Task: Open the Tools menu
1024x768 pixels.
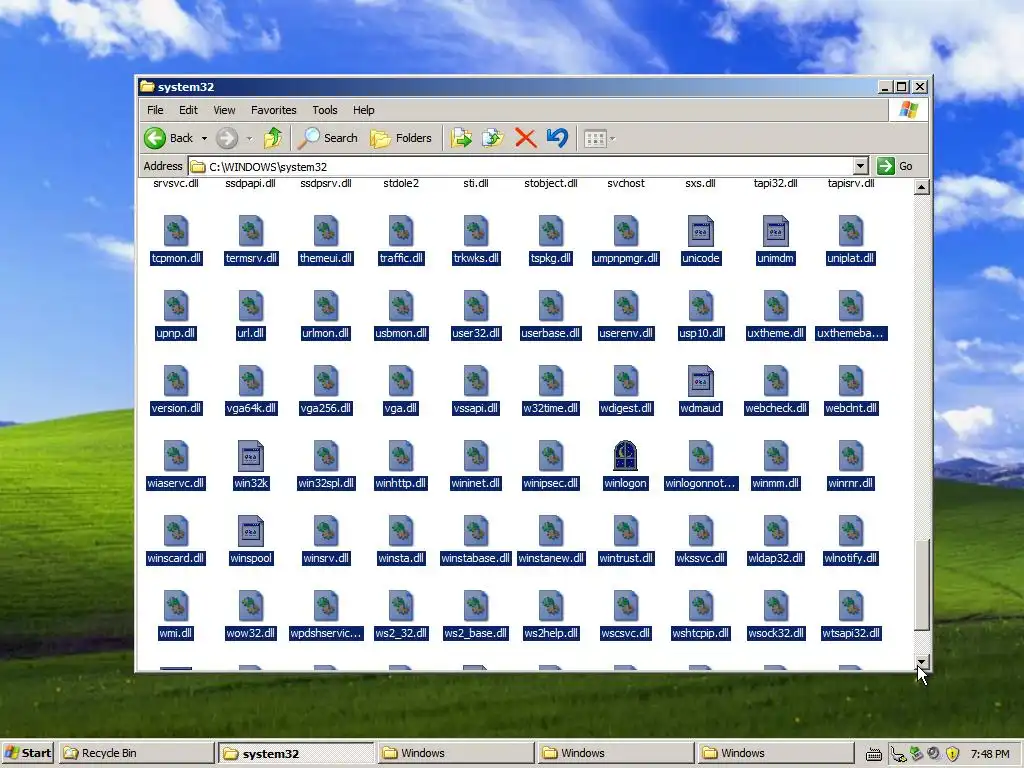Action: [x=325, y=110]
